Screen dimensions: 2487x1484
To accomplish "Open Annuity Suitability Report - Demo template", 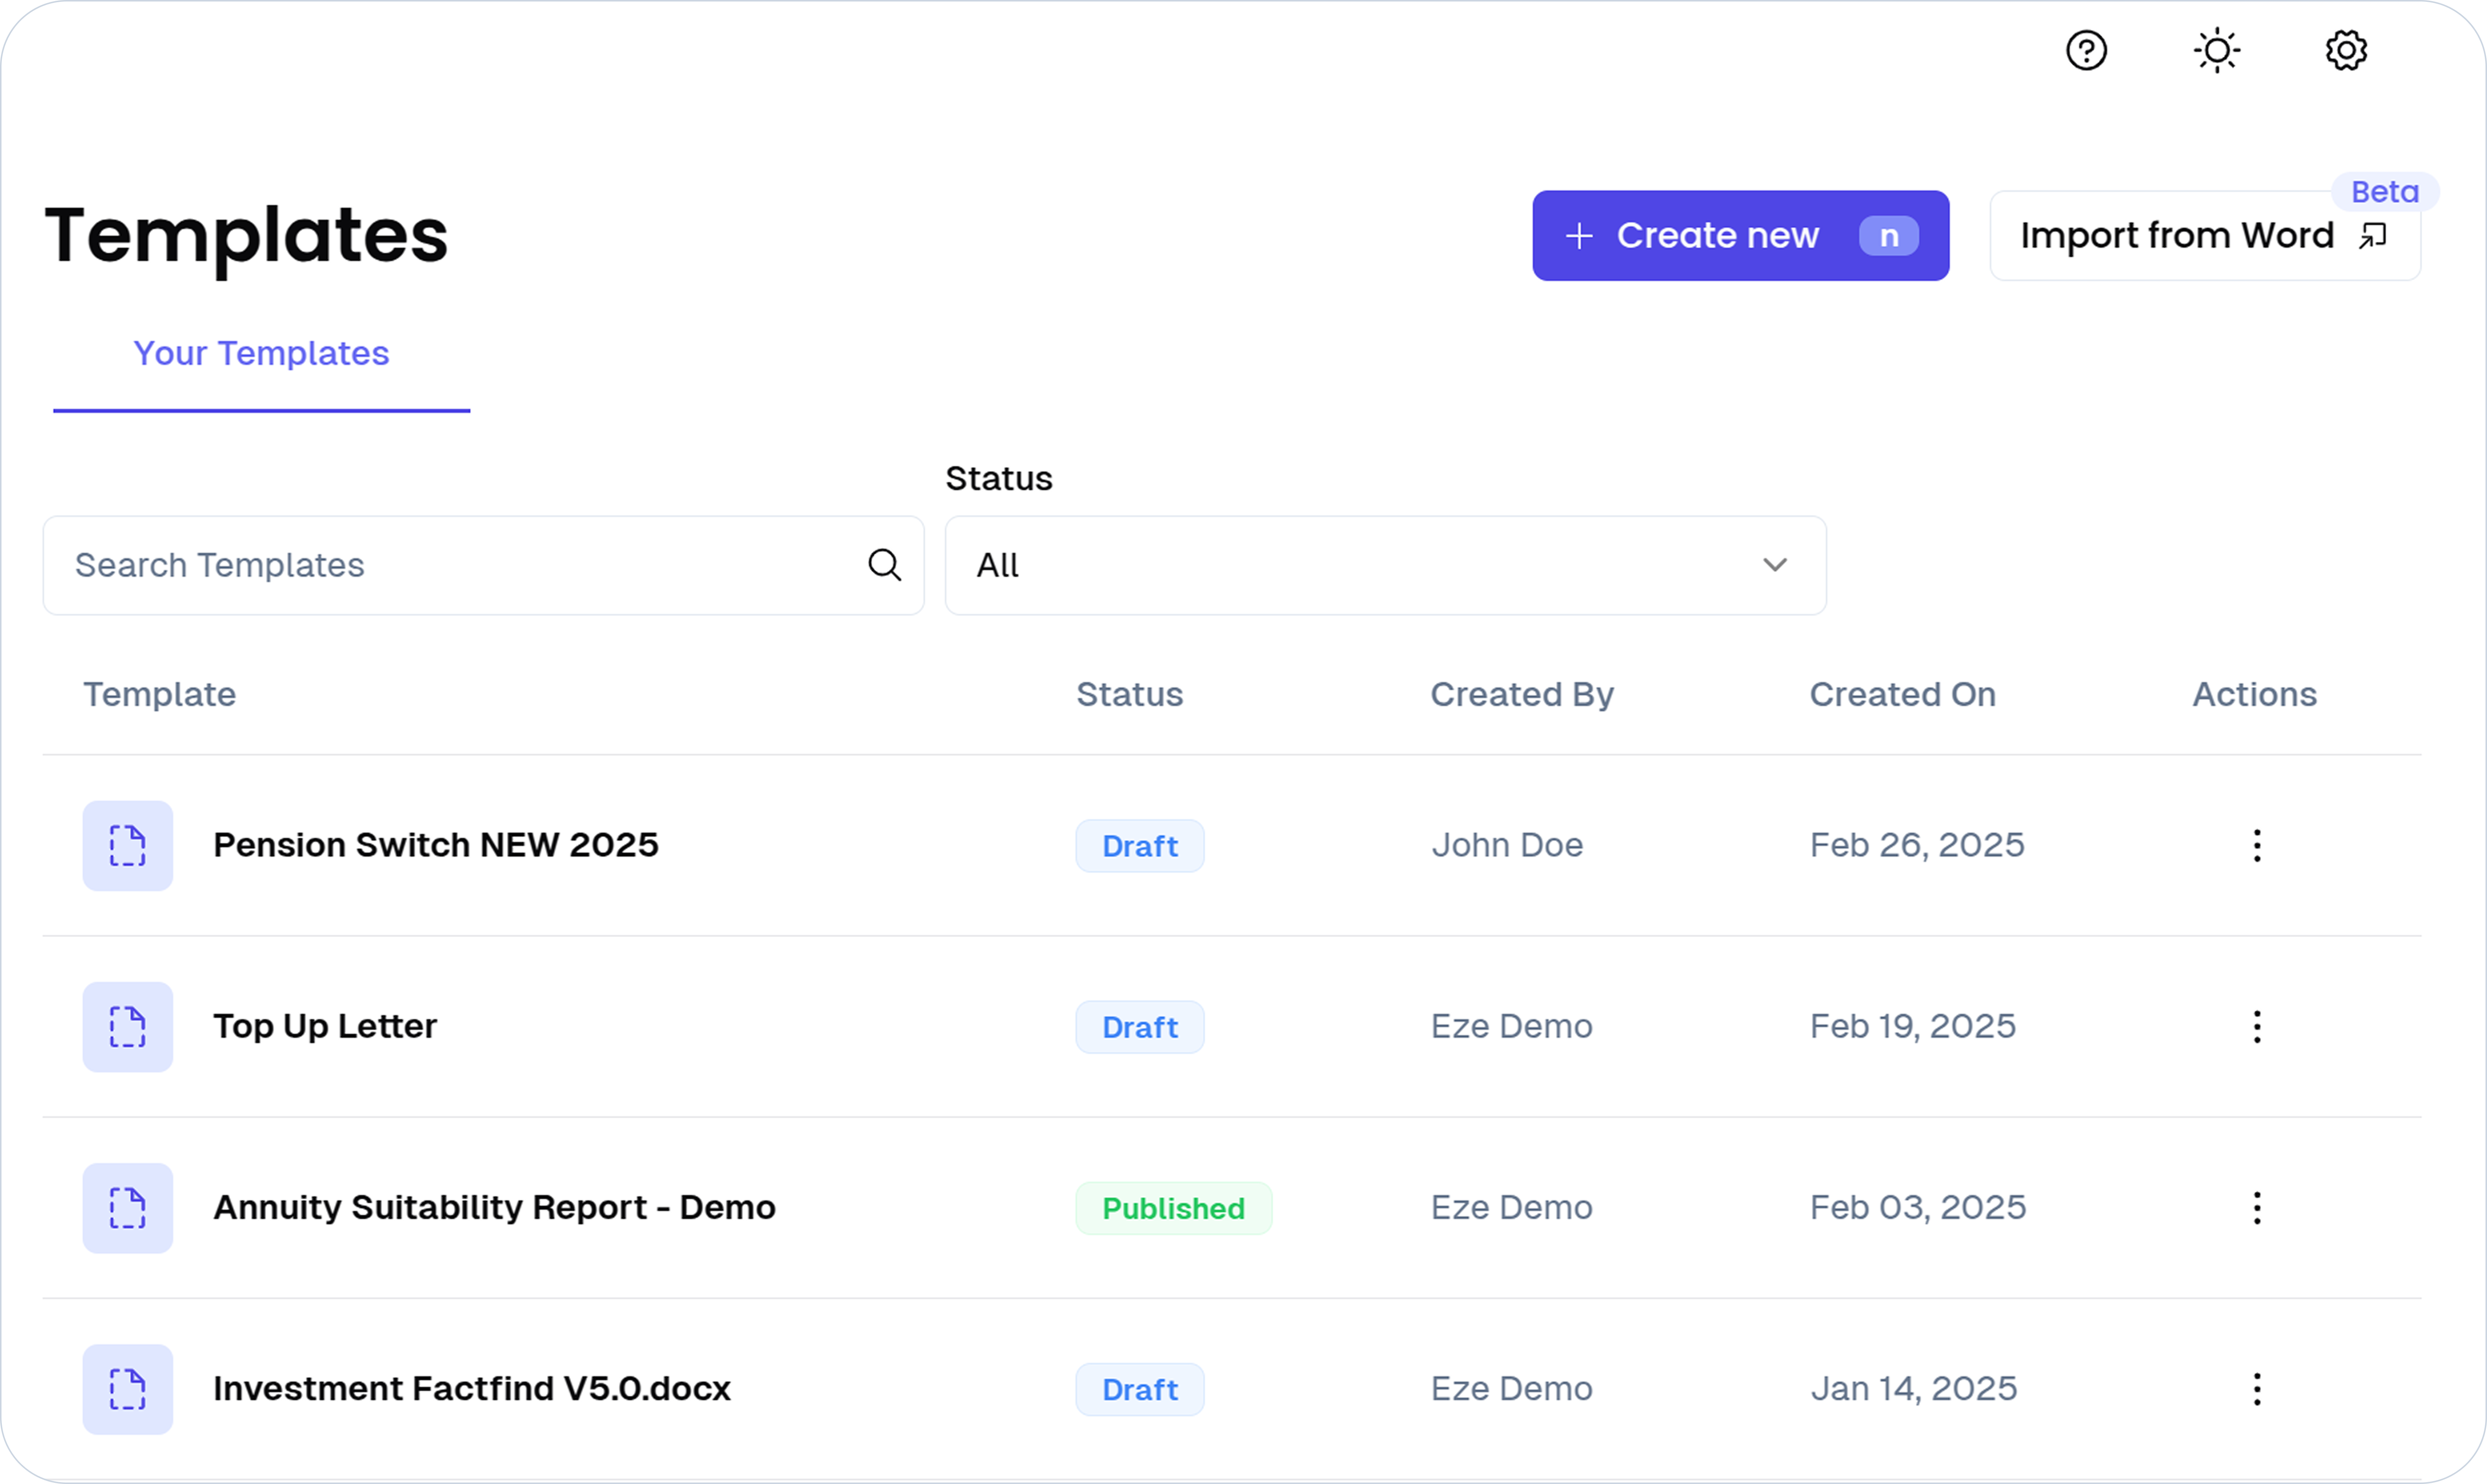I will click(494, 1208).
